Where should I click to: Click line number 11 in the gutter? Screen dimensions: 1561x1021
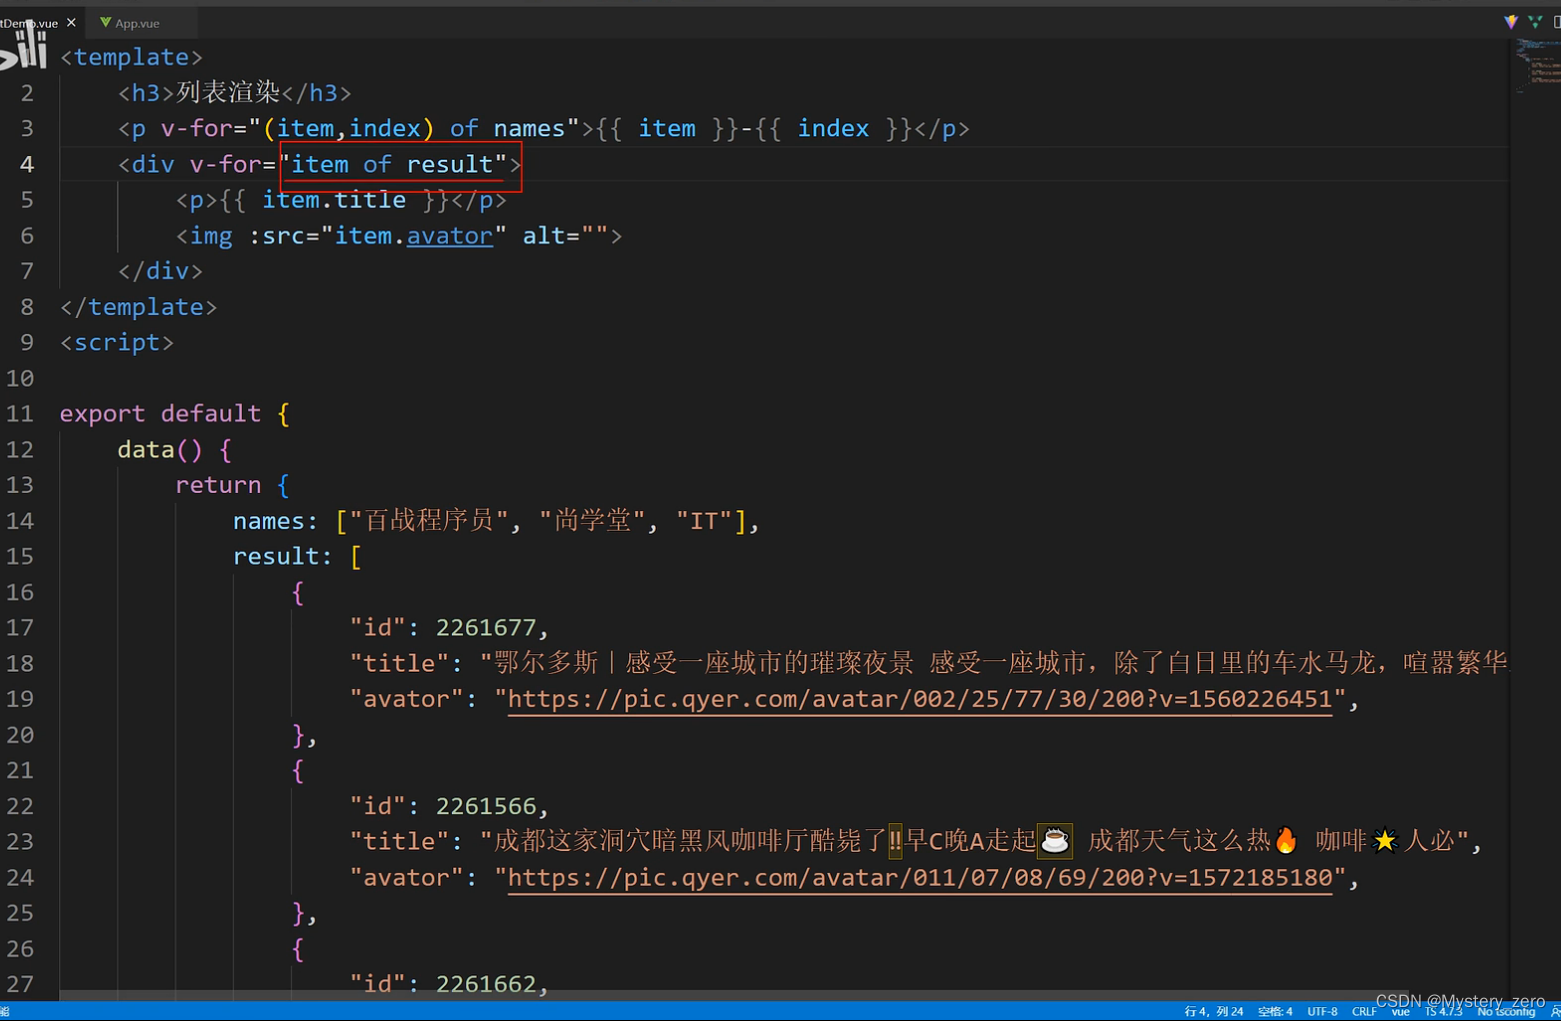pyautogui.click(x=20, y=414)
